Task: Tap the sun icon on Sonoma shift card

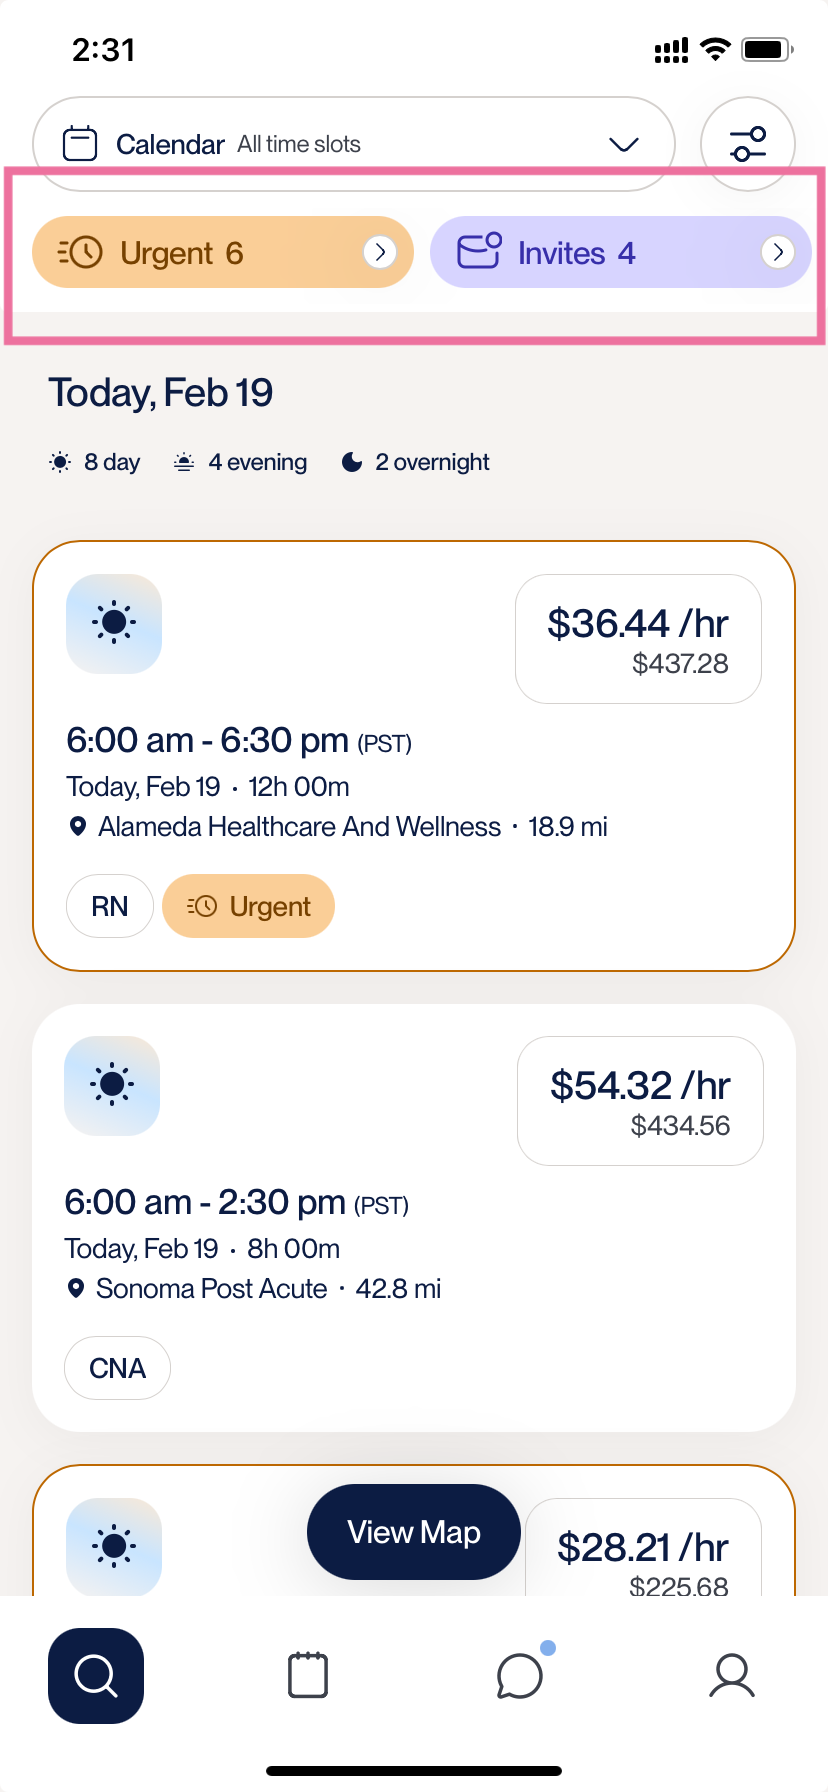Action: [112, 1085]
